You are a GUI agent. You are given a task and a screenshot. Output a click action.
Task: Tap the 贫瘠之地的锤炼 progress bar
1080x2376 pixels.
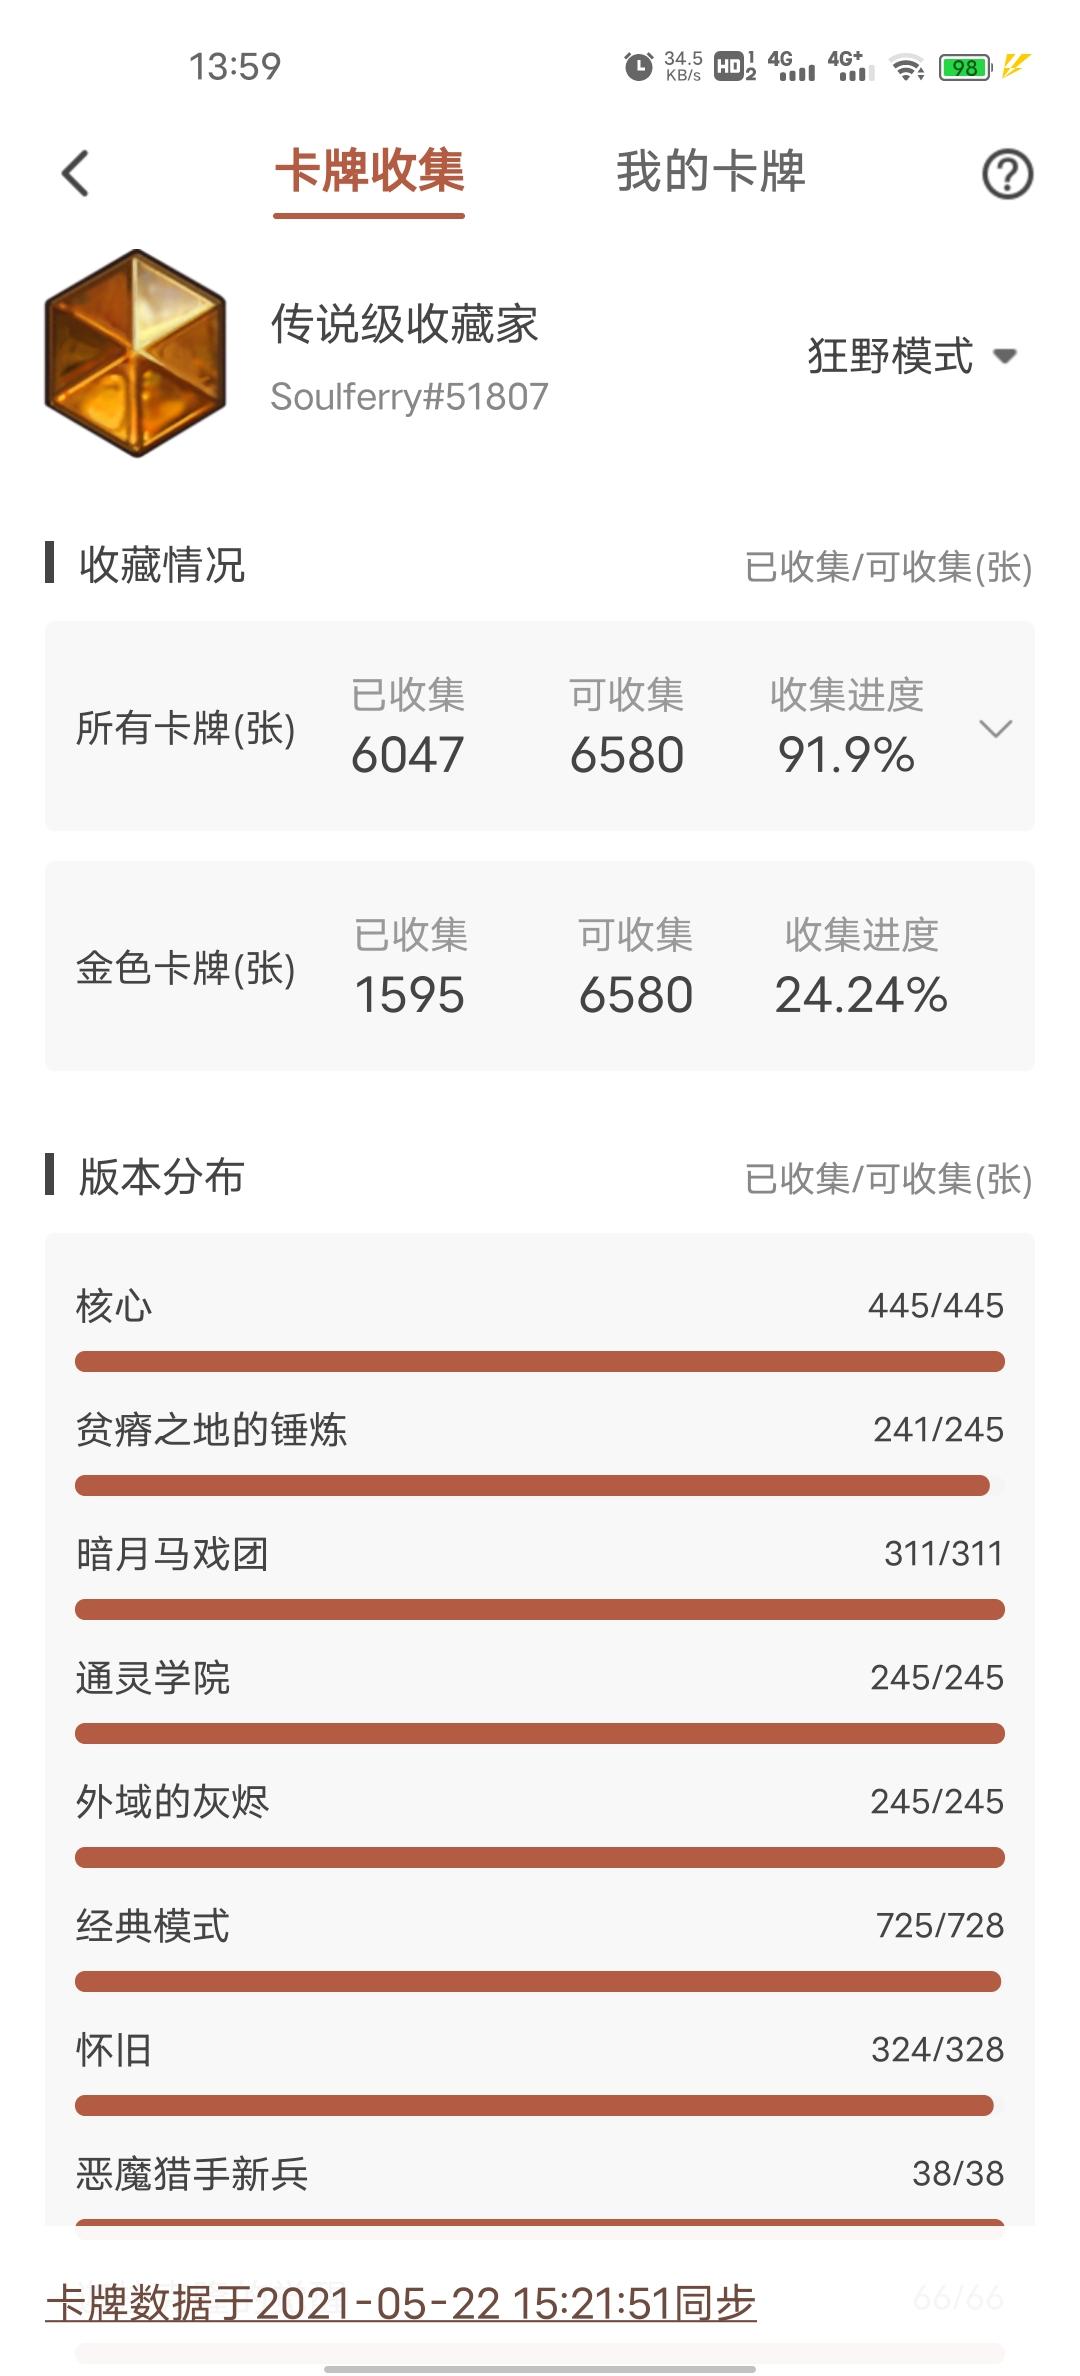(540, 1485)
